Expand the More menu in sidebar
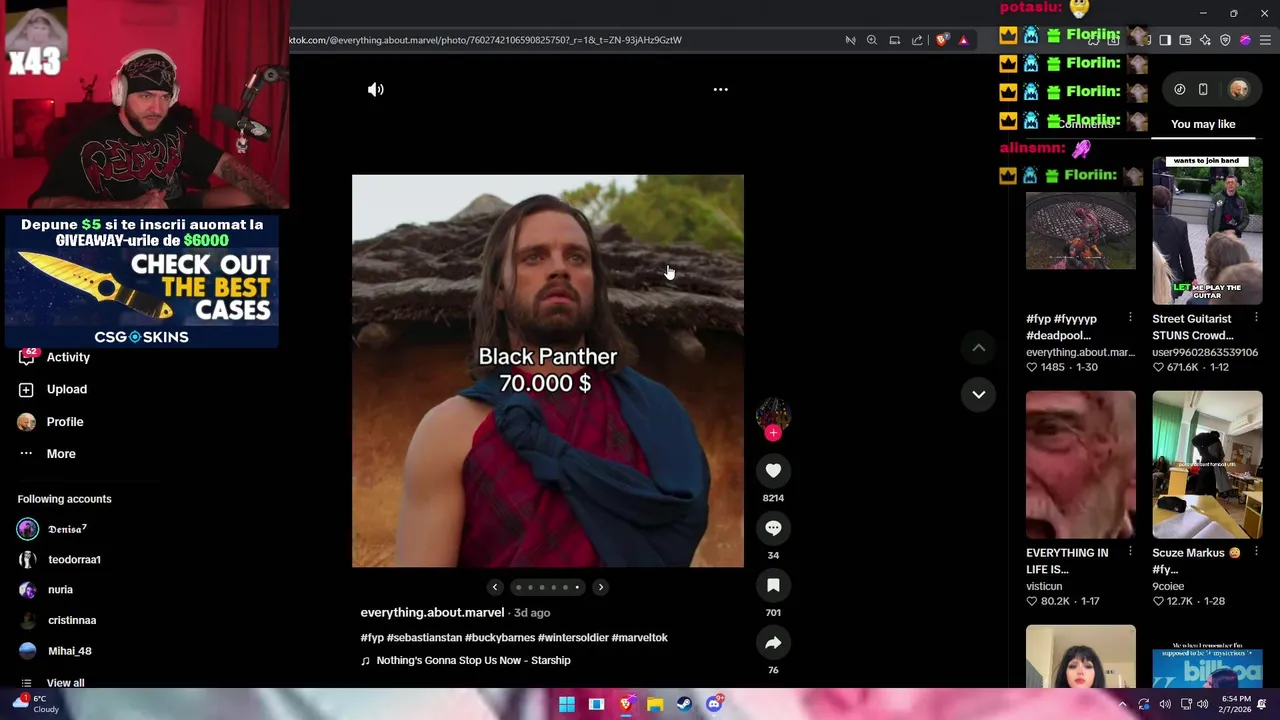The width and height of the screenshot is (1280, 720). pos(61,454)
